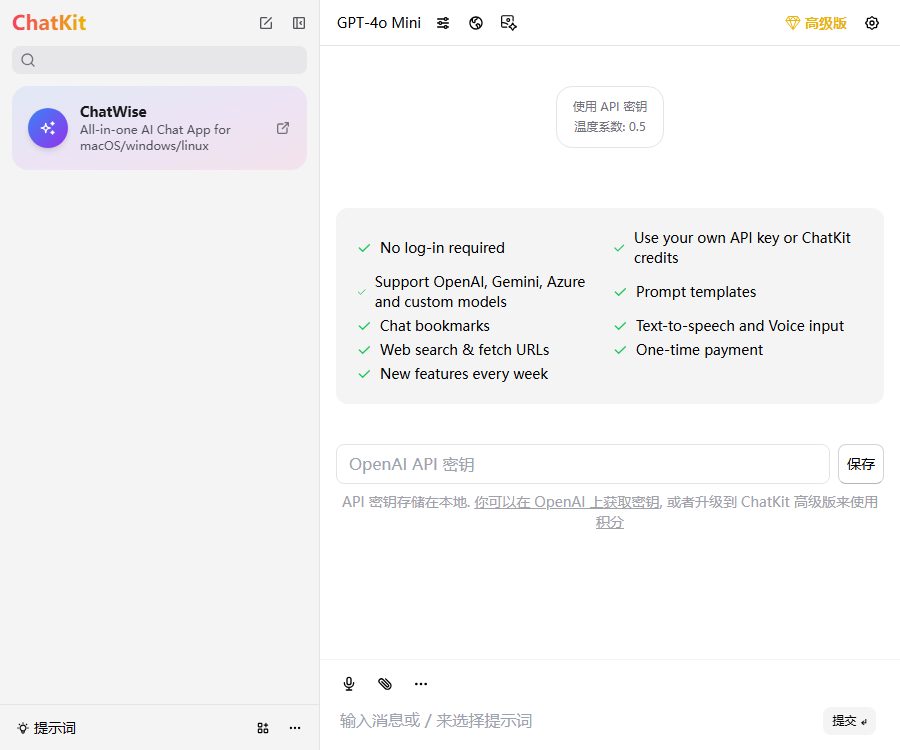Image resolution: width=900 pixels, height=750 pixels.
Task: Open the ChatWise promo card
Action: tap(160, 128)
